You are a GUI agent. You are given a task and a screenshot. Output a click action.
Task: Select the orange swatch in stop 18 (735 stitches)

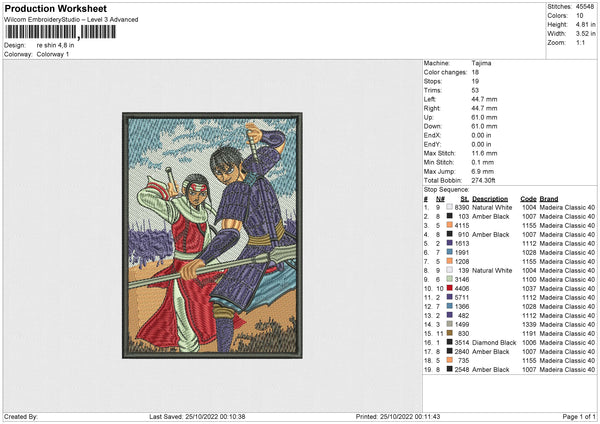click(450, 360)
